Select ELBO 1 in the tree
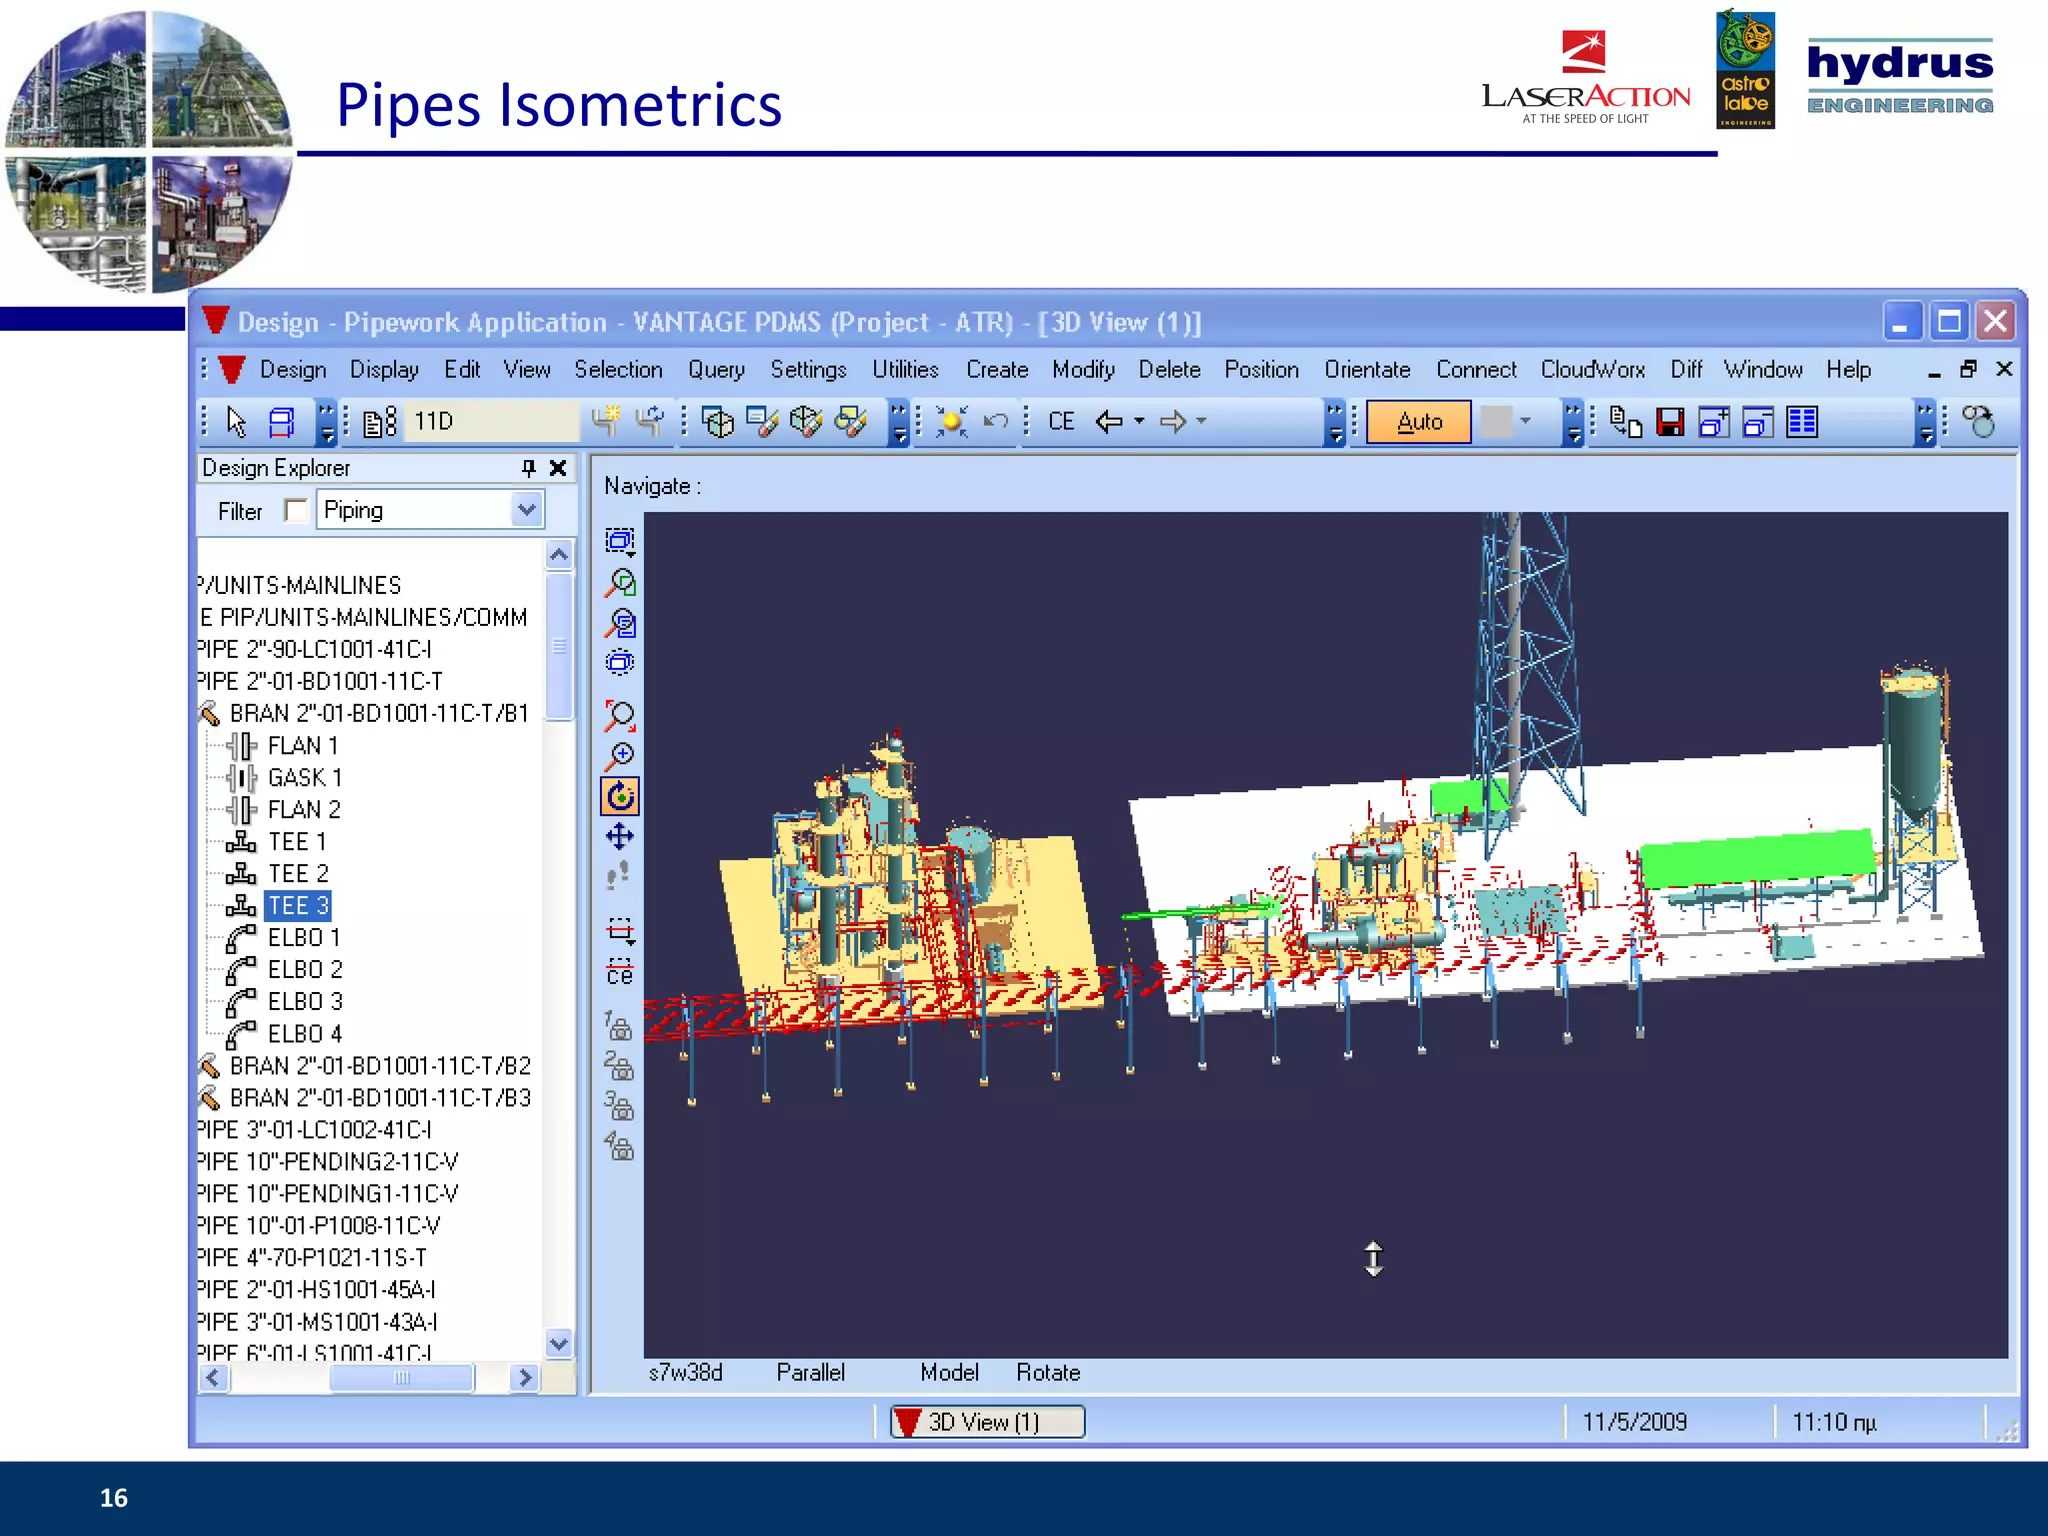The height and width of the screenshot is (1536, 2048). click(304, 937)
